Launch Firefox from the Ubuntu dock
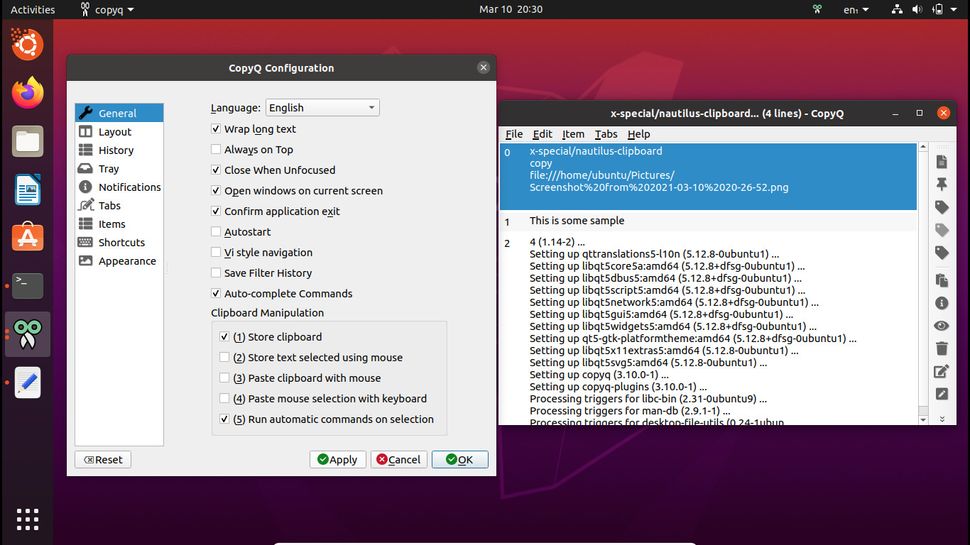The height and width of the screenshot is (545, 970). tap(28, 93)
